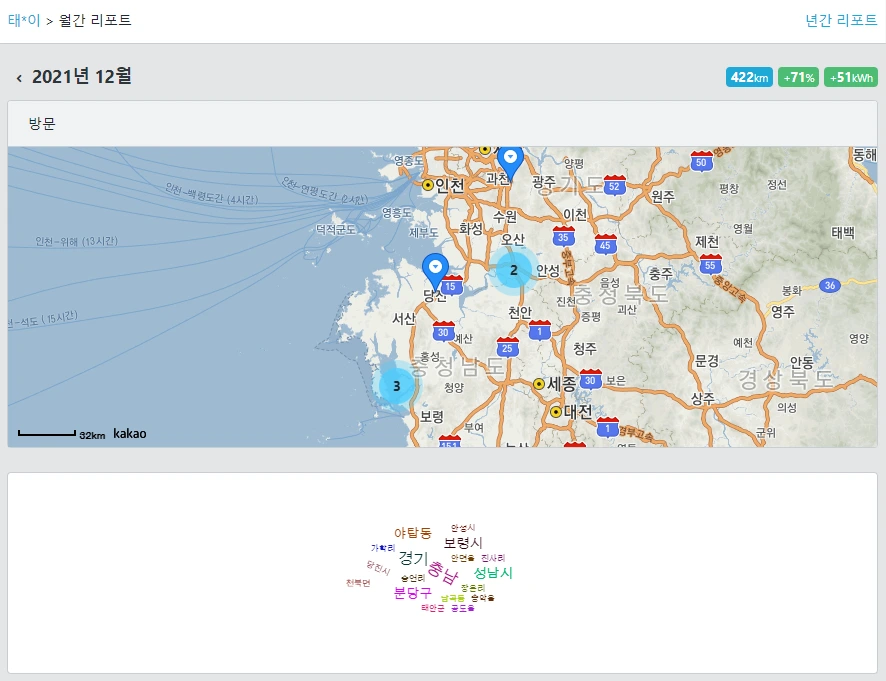
Task: Open the 년간 리포트 link
Action: [841, 20]
